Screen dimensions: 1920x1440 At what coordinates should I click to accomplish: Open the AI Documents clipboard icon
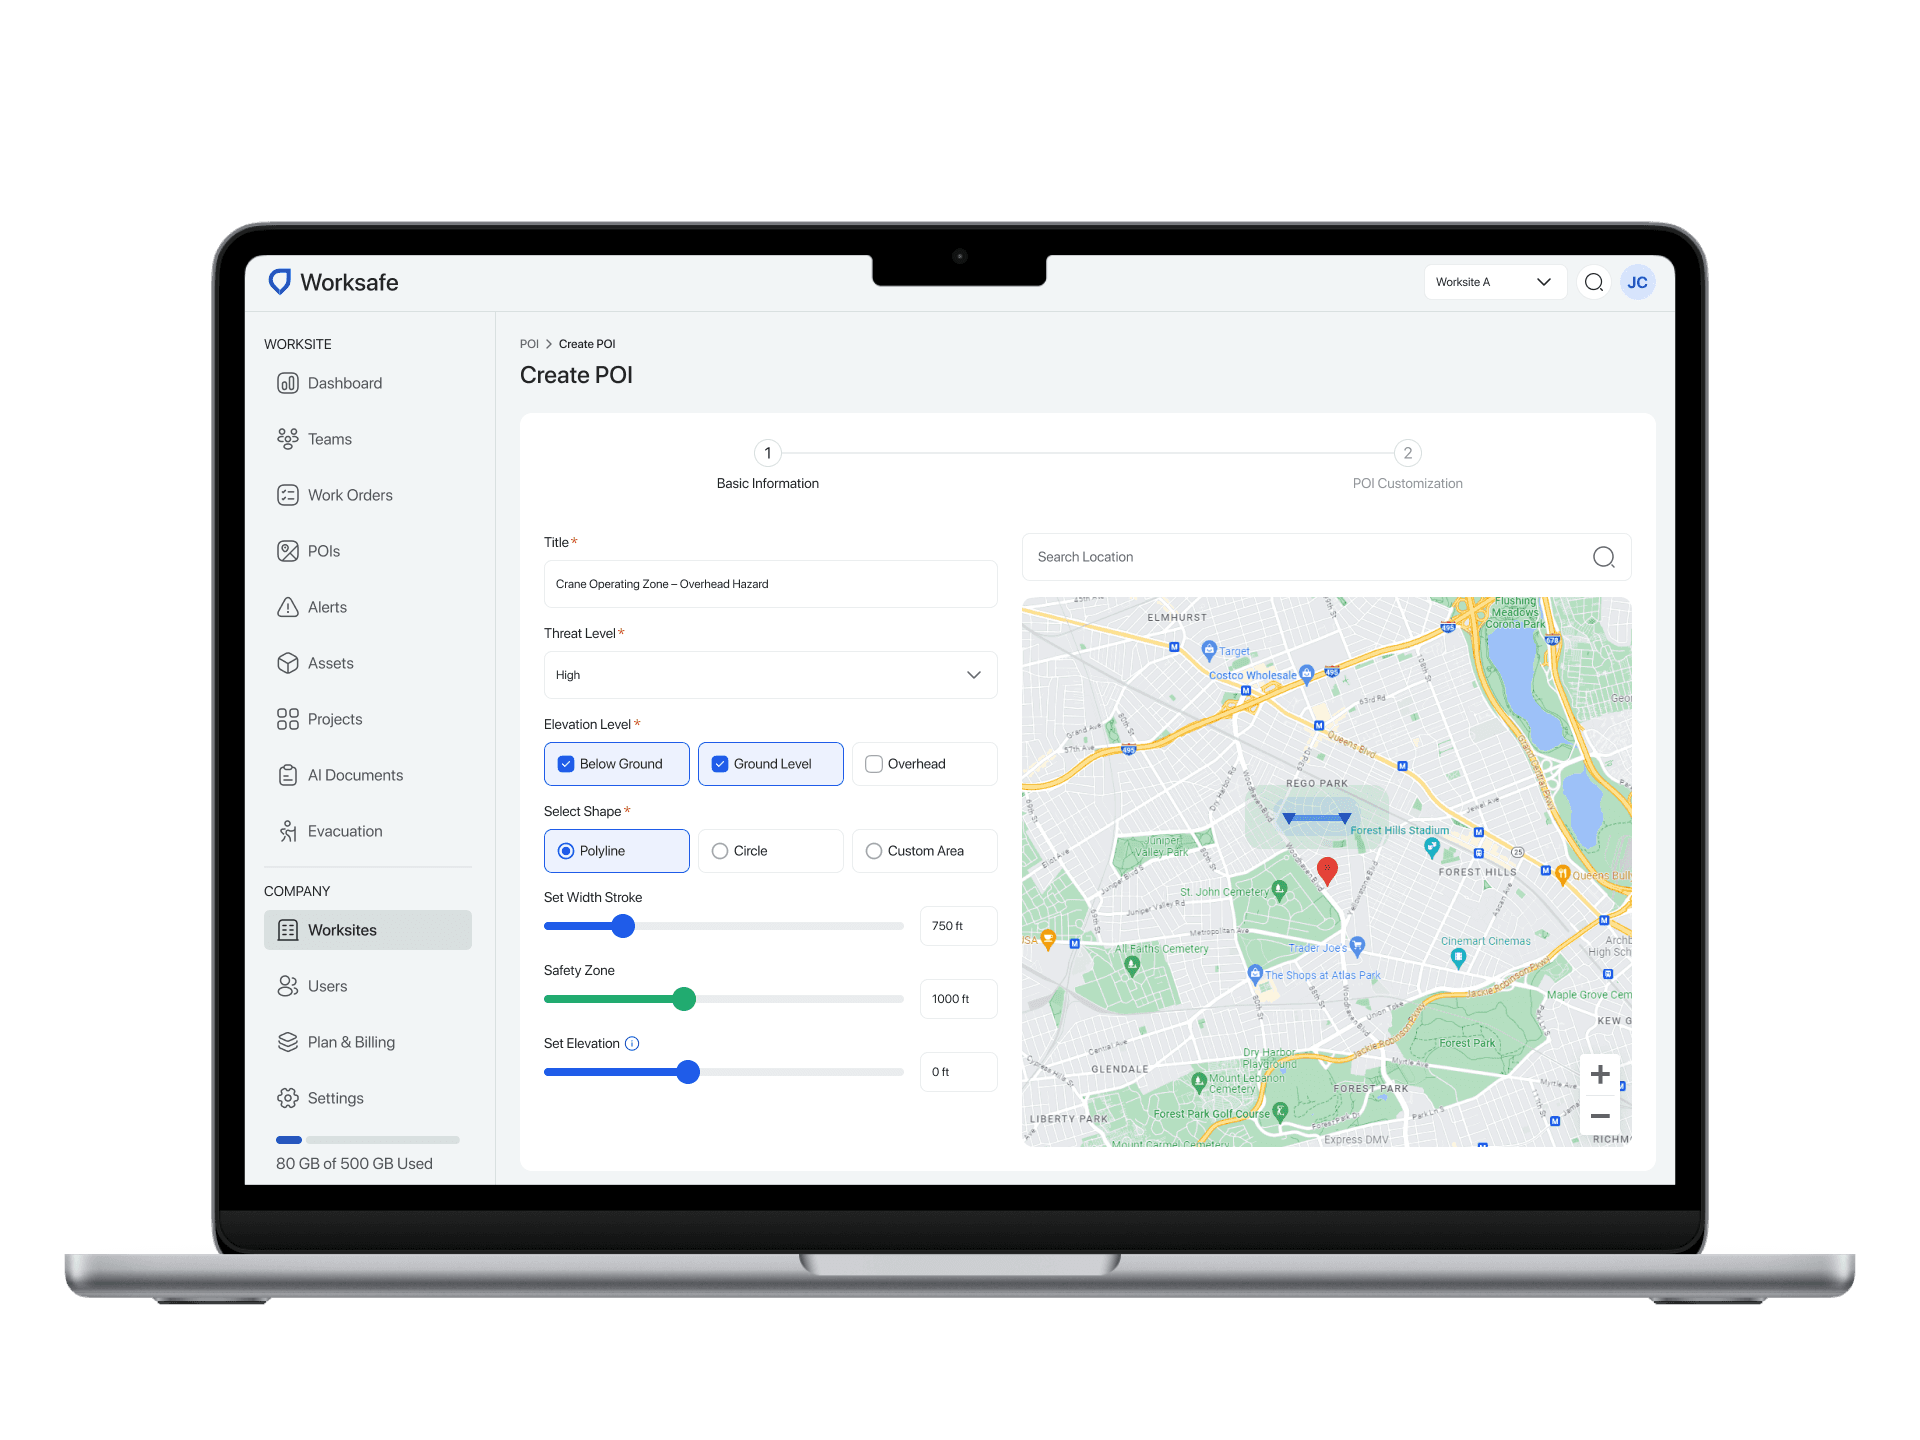pos(288,775)
